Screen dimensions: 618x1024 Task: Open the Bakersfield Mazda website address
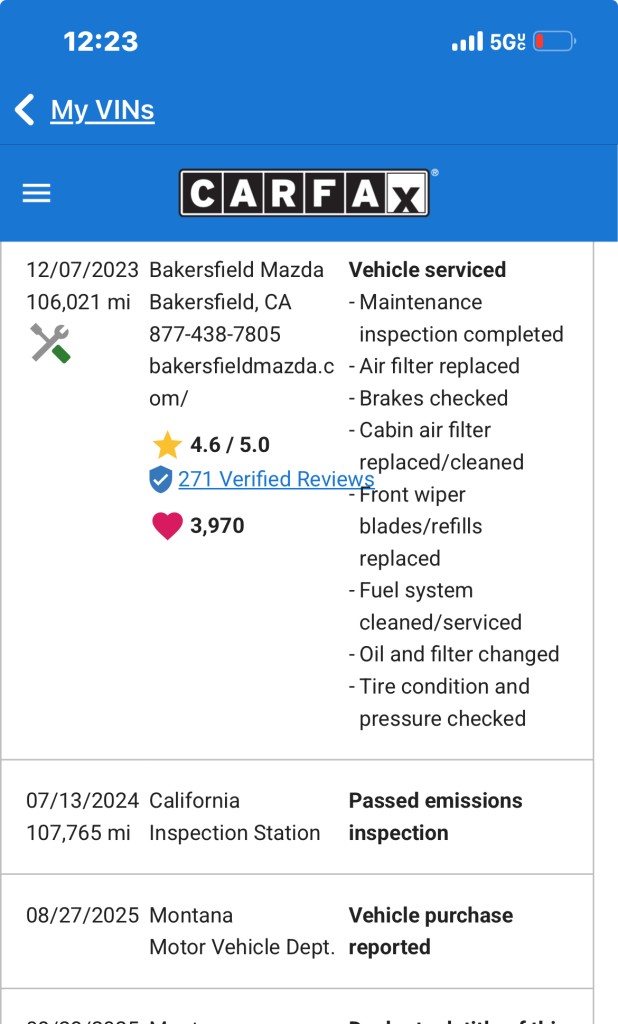coord(241,382)
